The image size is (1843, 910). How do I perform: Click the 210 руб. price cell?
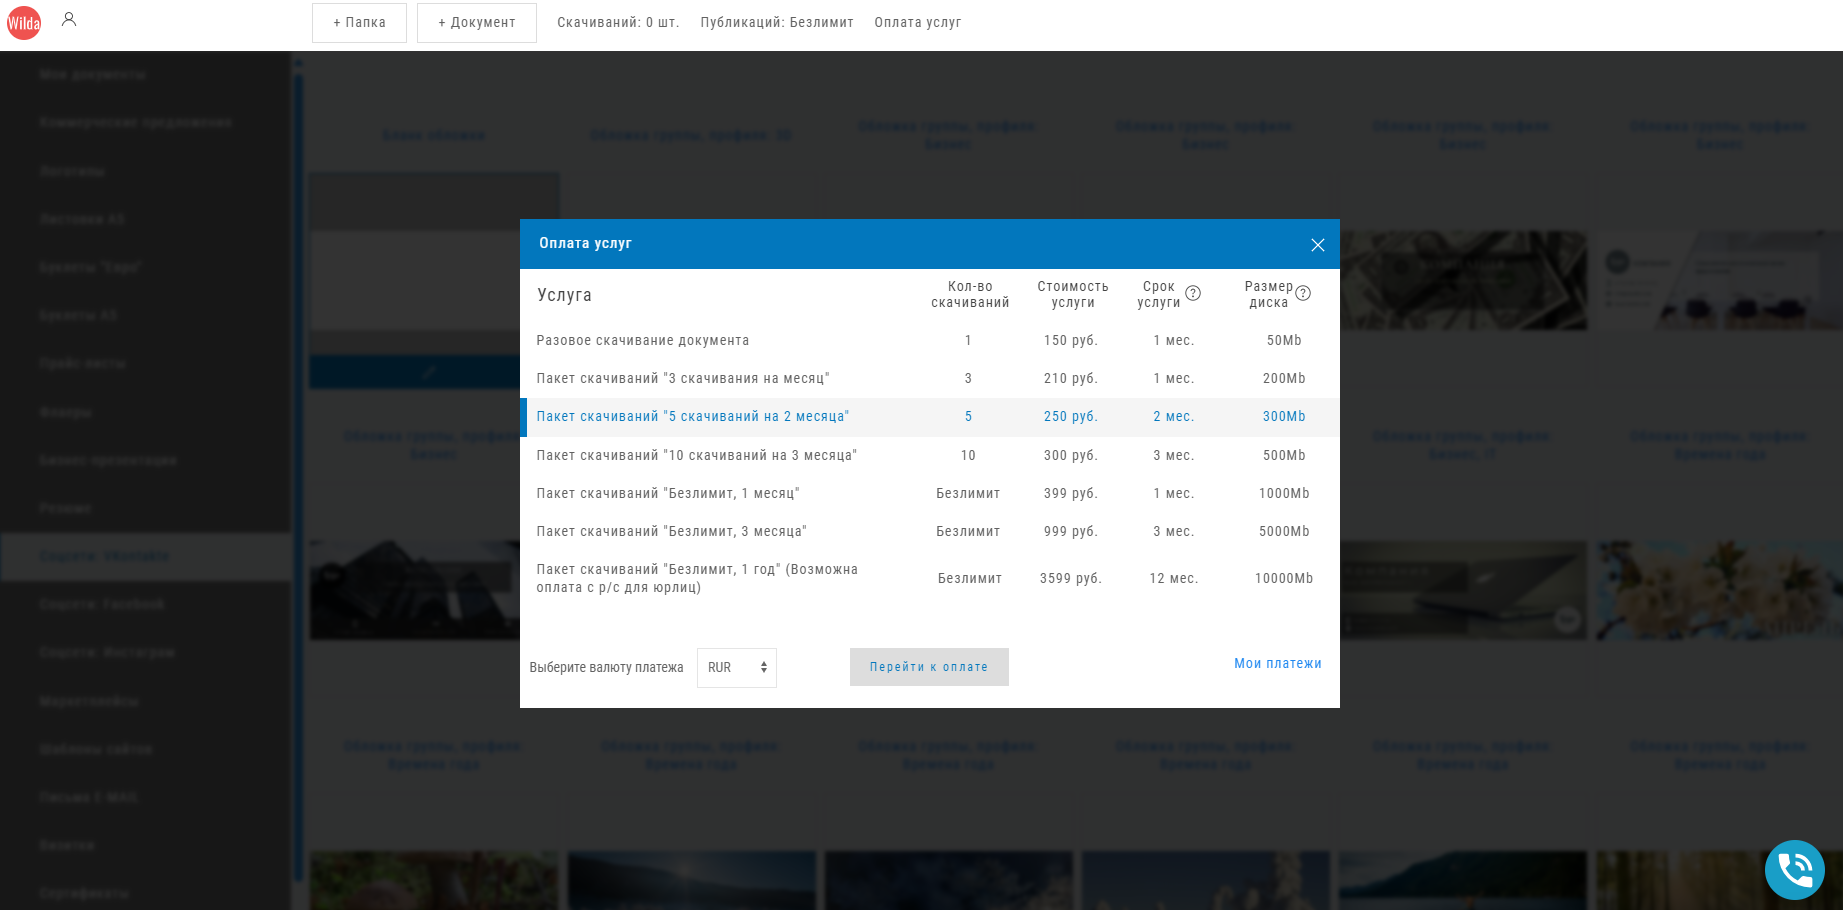click(x=1071, y=379)
